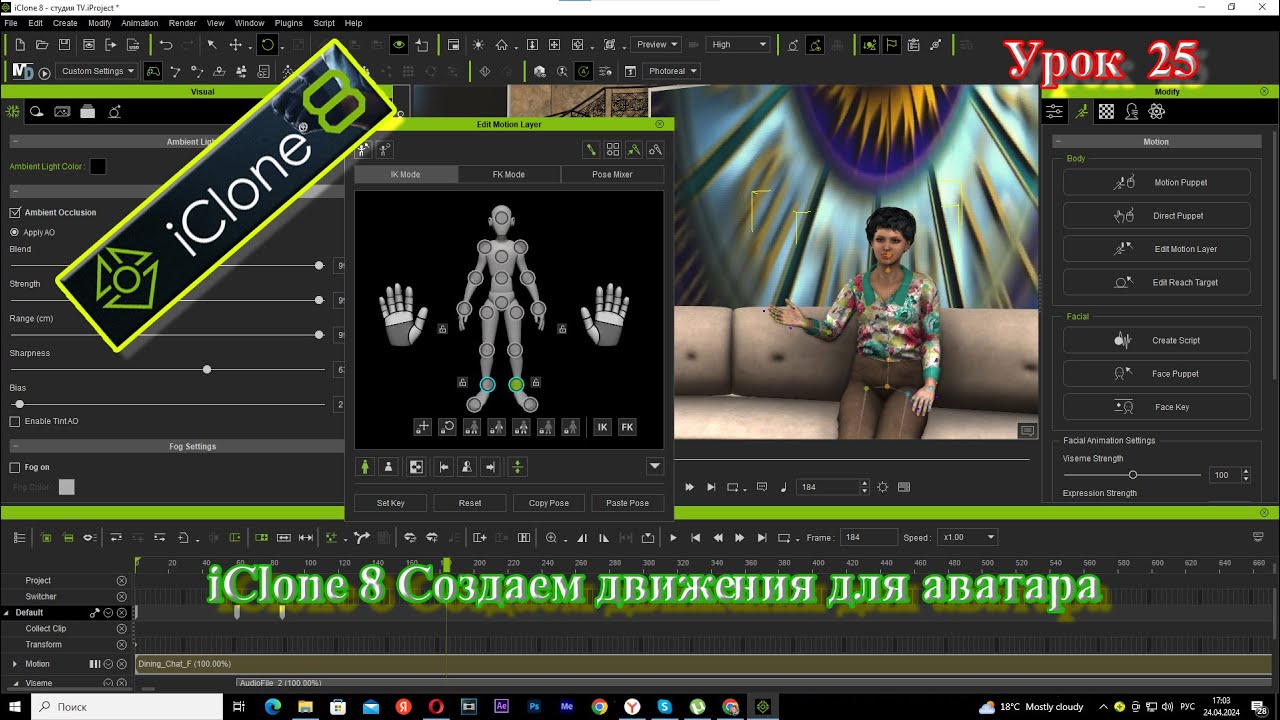Image resolution: width=1280 pixels, height=720 pixels.
Task: Toggle the lock beside the left foot joint
Action: [x=462, y=382]
